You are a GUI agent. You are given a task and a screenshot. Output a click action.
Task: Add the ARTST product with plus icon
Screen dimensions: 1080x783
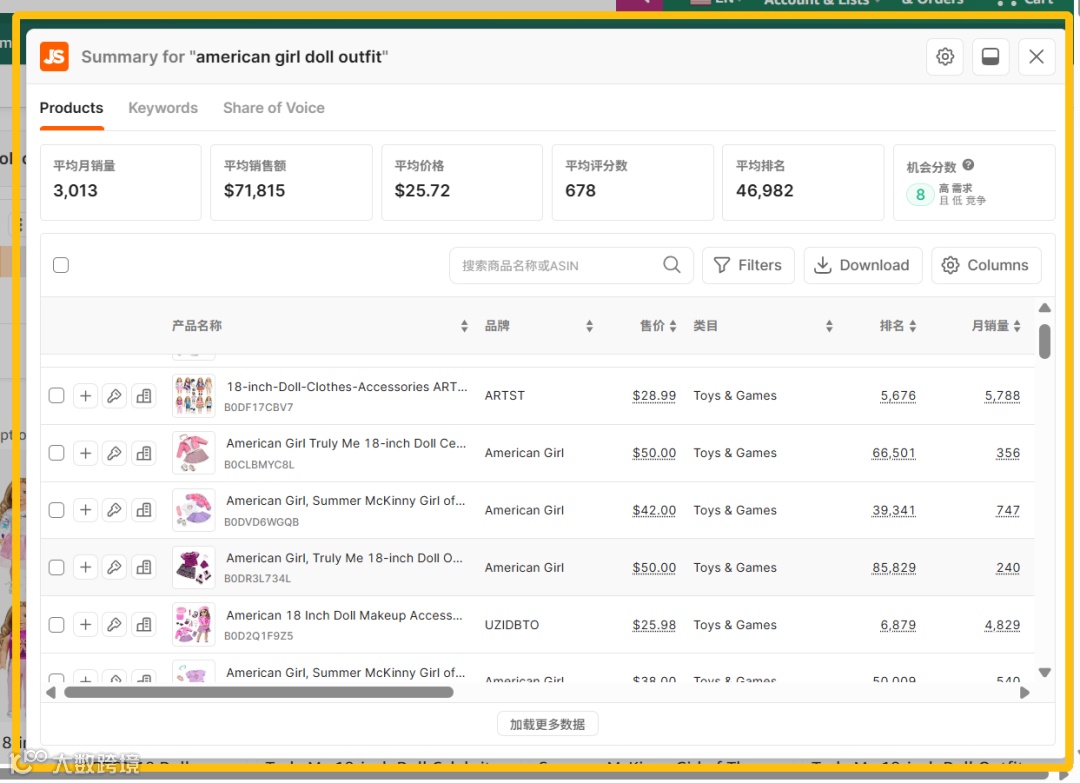(85, 396)
